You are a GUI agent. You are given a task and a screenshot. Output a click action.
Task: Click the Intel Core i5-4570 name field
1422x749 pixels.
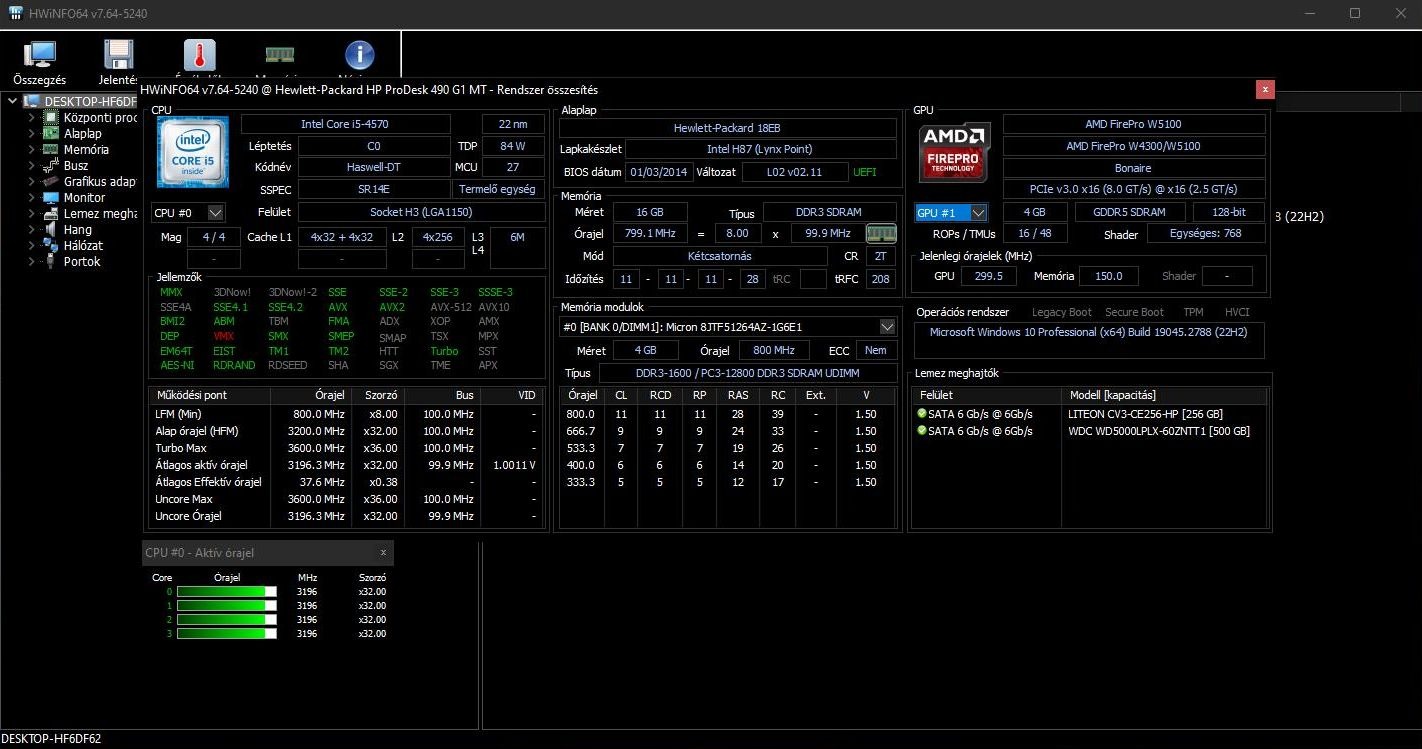[346, 124]
